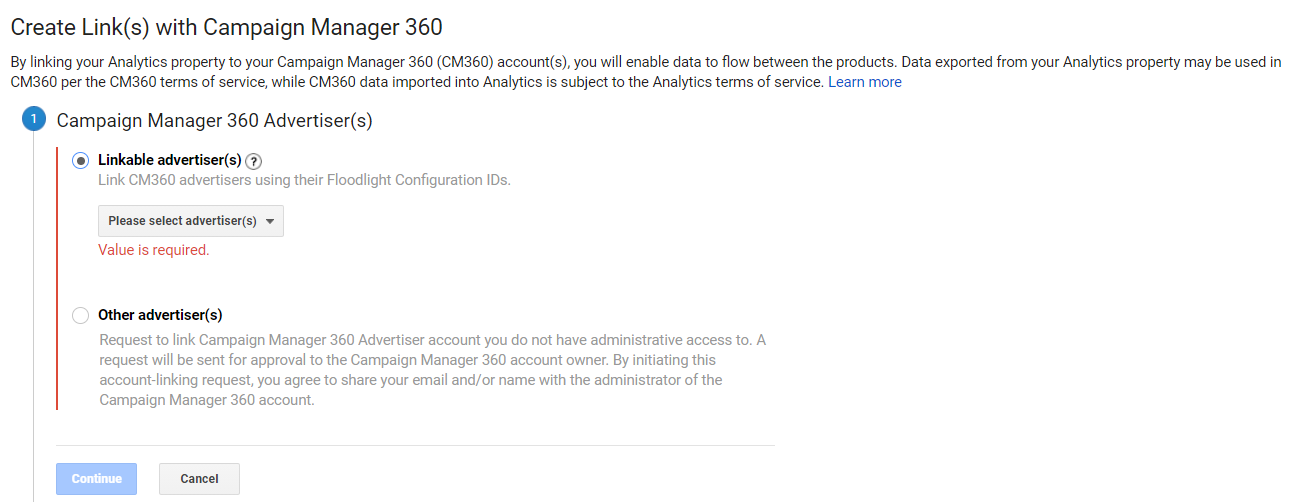
Task: Select the Linkable advertiser(s) radio button
Action: (x=80, y=160)
